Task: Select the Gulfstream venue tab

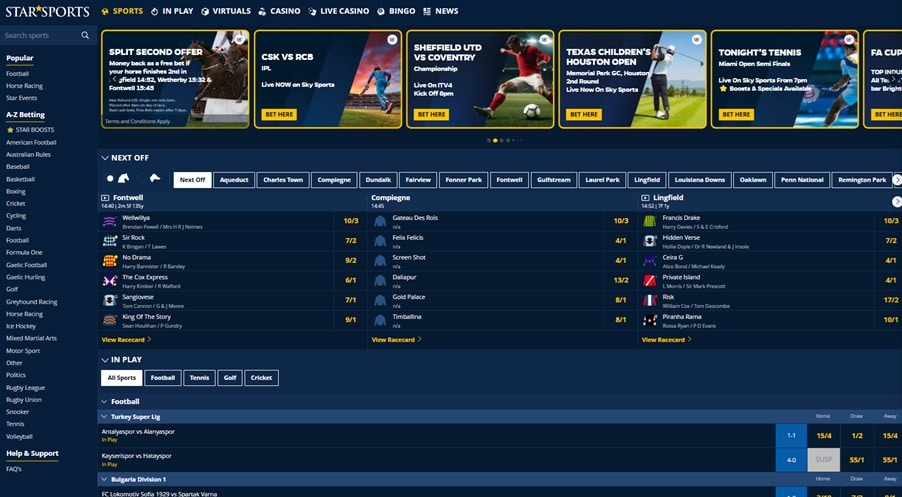Action: [x=553, y=180]
